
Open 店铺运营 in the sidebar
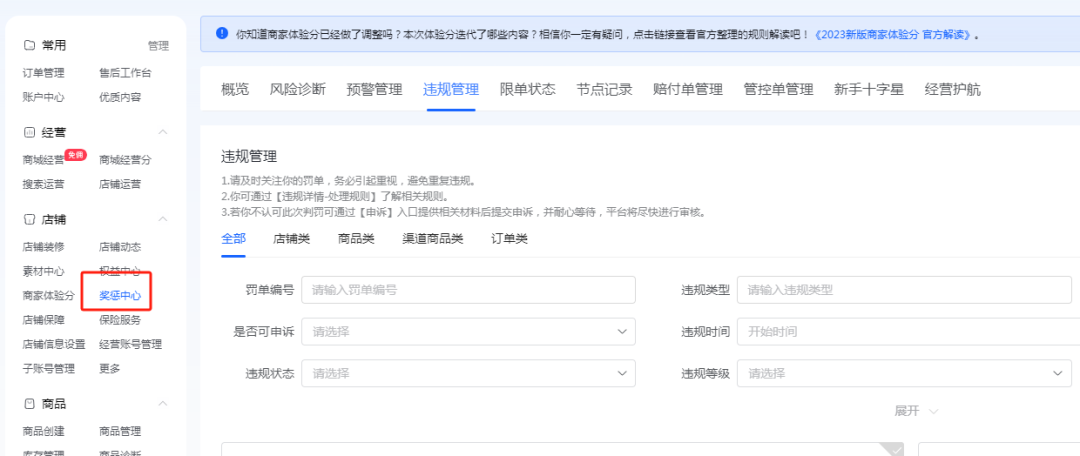click(120, 184)
